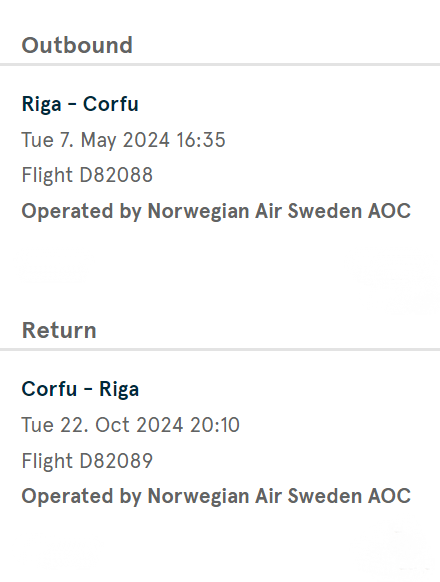Click the operator line under Flight D82089
The image size is (440, 582).
216,496
